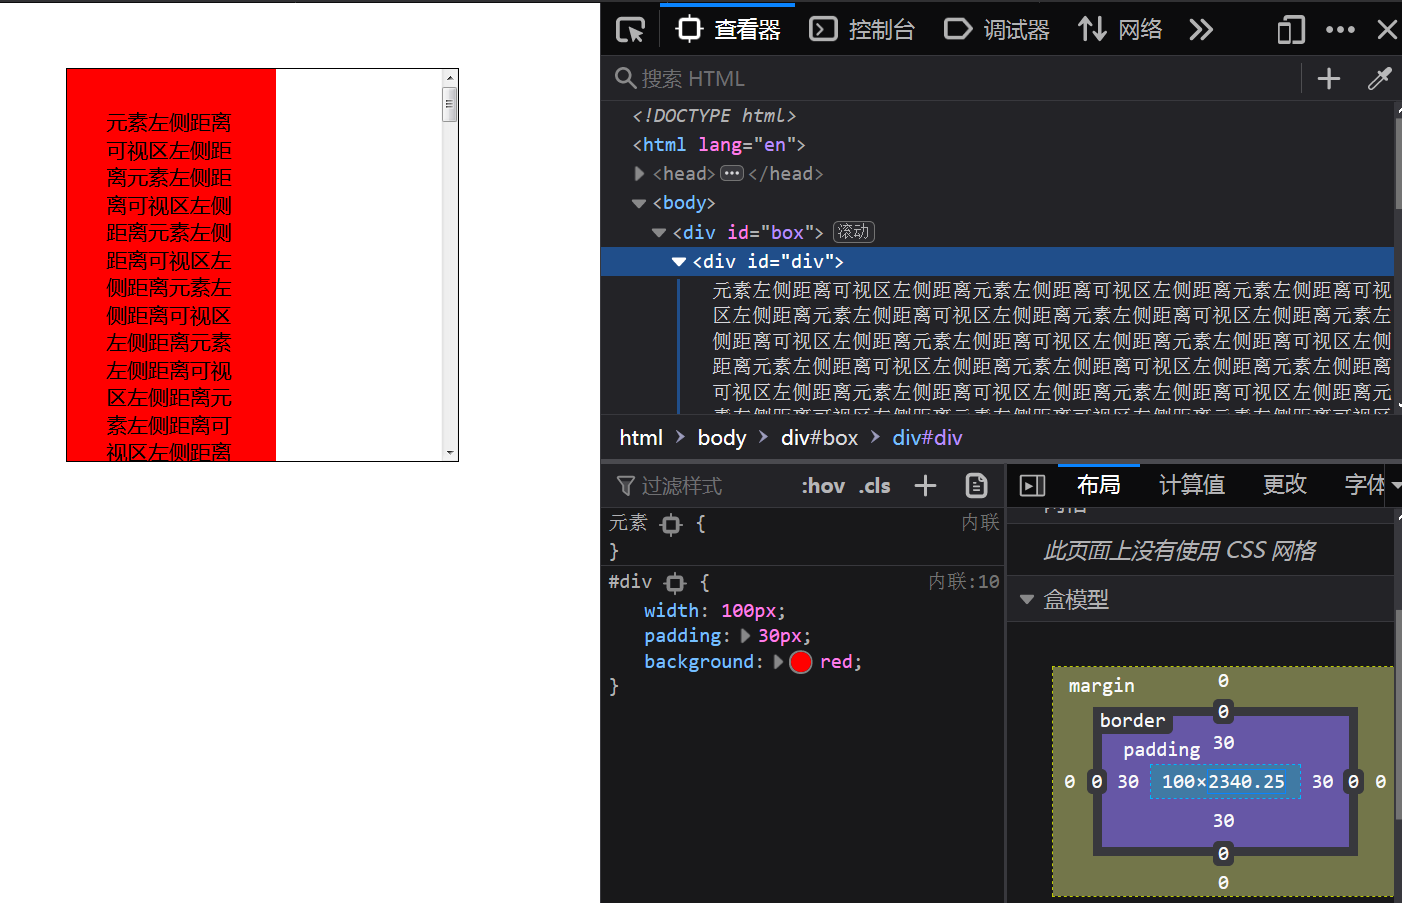Image resolution: width=1402 pixels, height=903 pixels.
Task: Click the create new node plus icon
Action: click(x=1329, y=79)
